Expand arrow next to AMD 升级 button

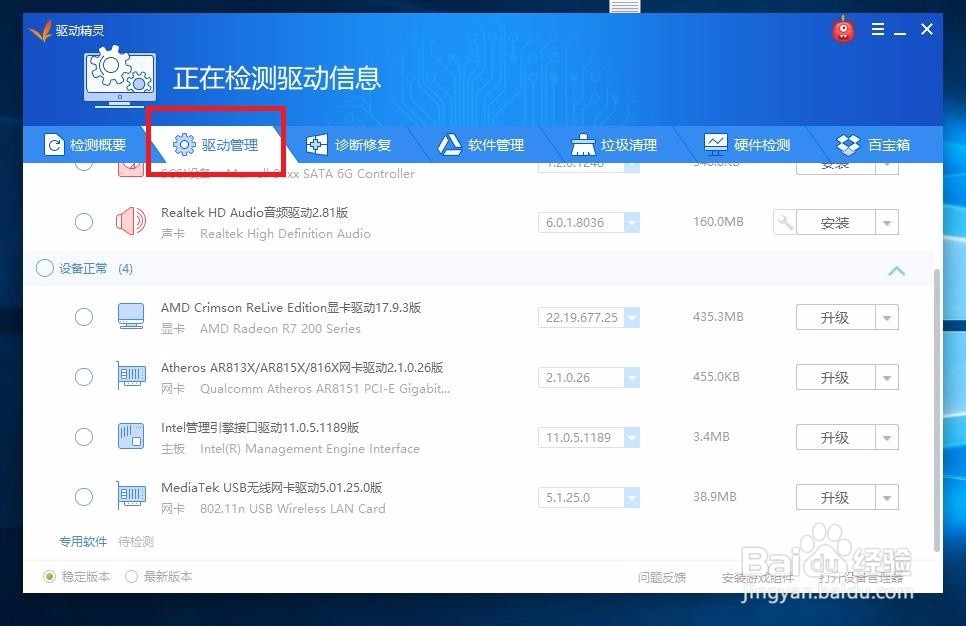(x=887, y=317)
